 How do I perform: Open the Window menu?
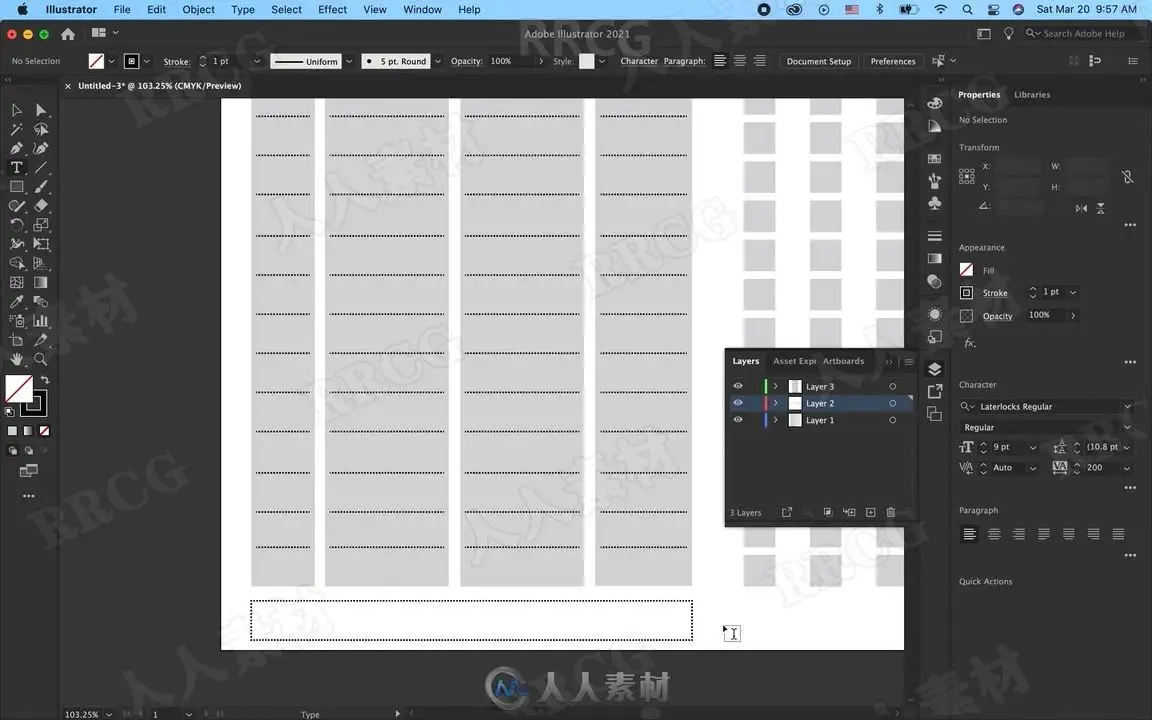click(x=422, y=10)
